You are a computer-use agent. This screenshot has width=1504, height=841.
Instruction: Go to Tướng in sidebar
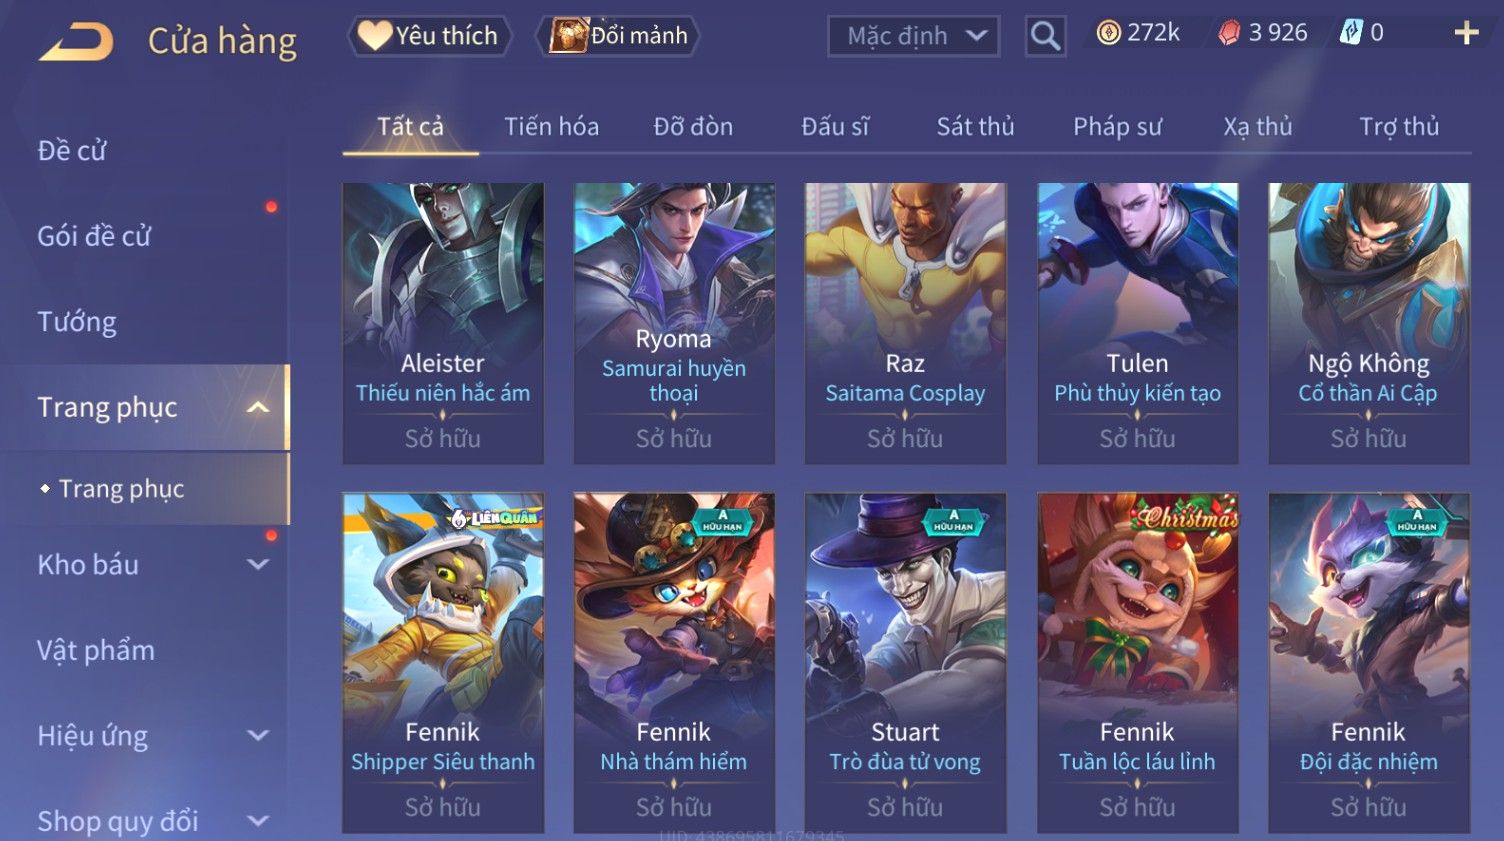[77, 322]
